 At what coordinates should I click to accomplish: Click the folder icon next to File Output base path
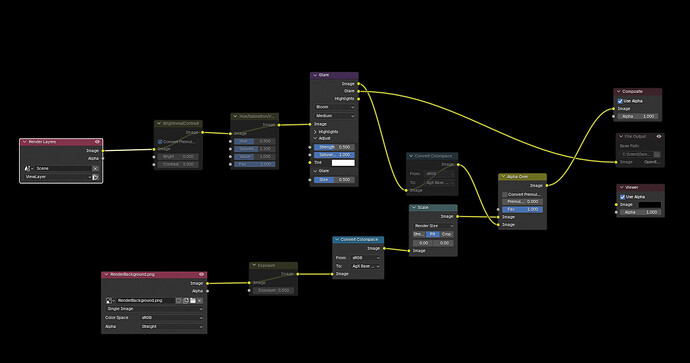[x=657, y=154]
